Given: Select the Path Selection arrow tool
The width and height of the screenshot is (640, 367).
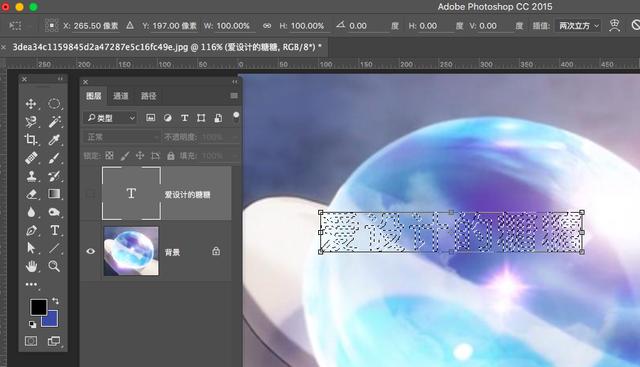Looking at the screenshot, I should click(x=31, y=248).
